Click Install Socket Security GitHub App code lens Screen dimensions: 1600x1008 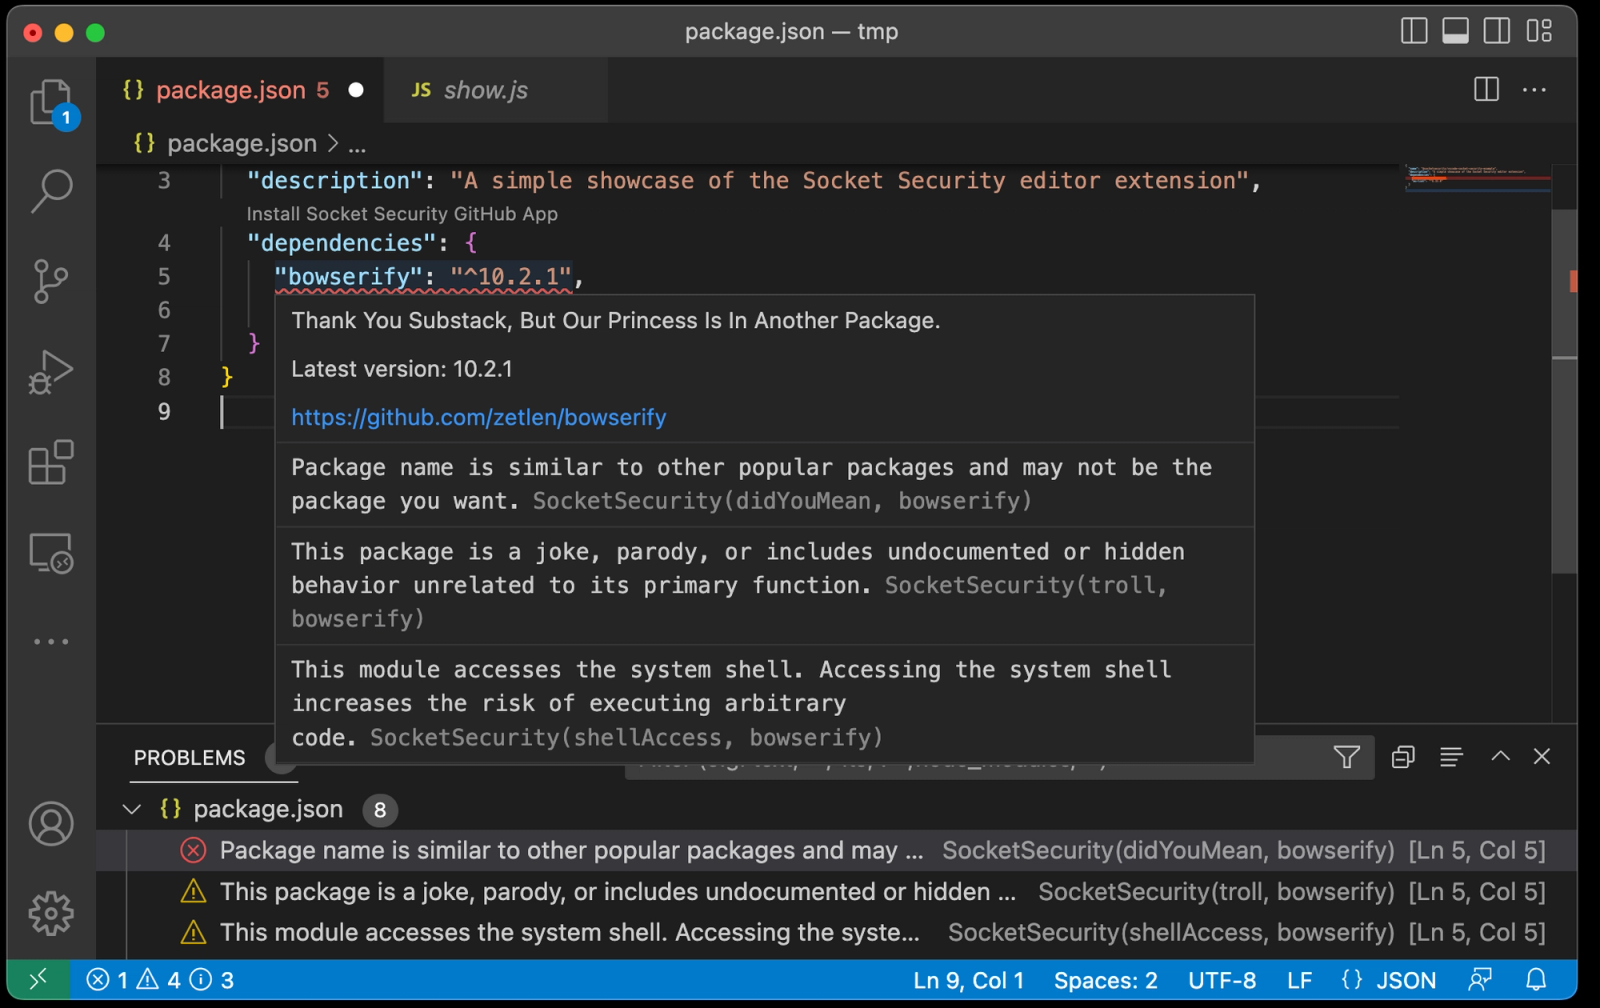402,214
